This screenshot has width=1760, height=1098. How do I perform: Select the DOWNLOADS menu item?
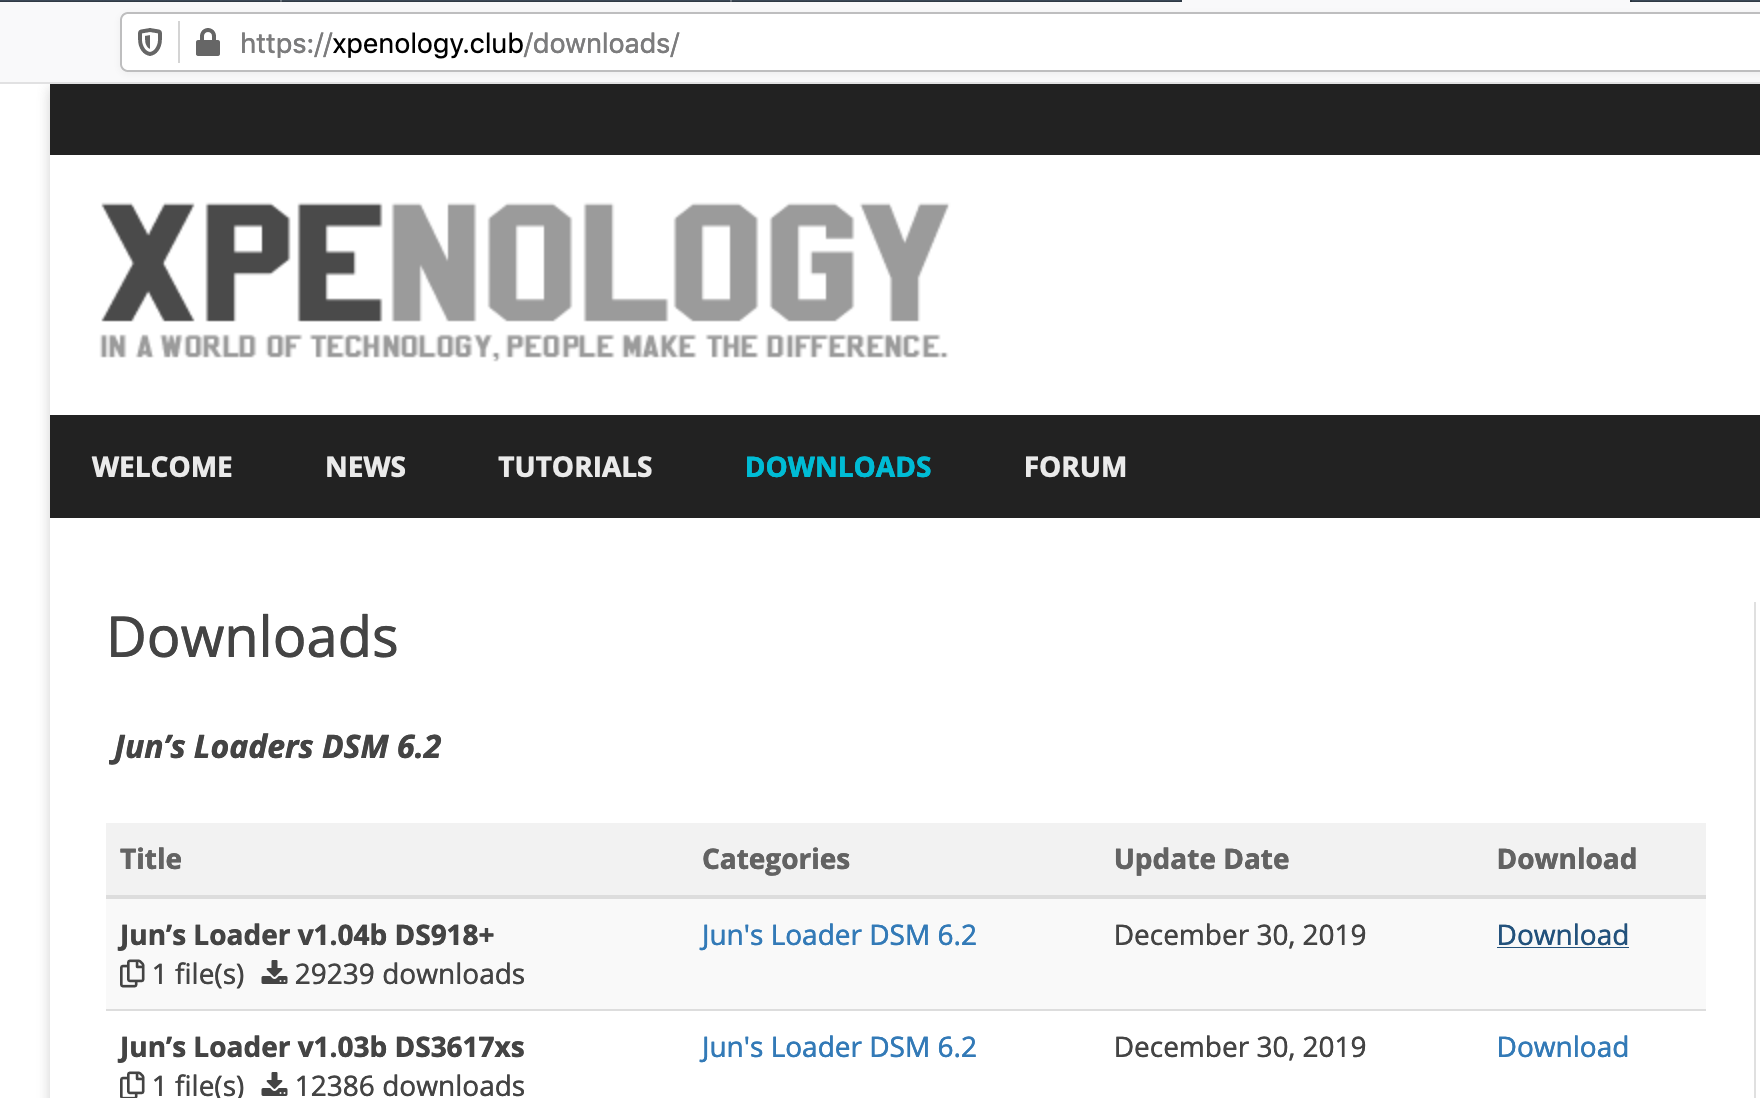[x=838, y=467]
